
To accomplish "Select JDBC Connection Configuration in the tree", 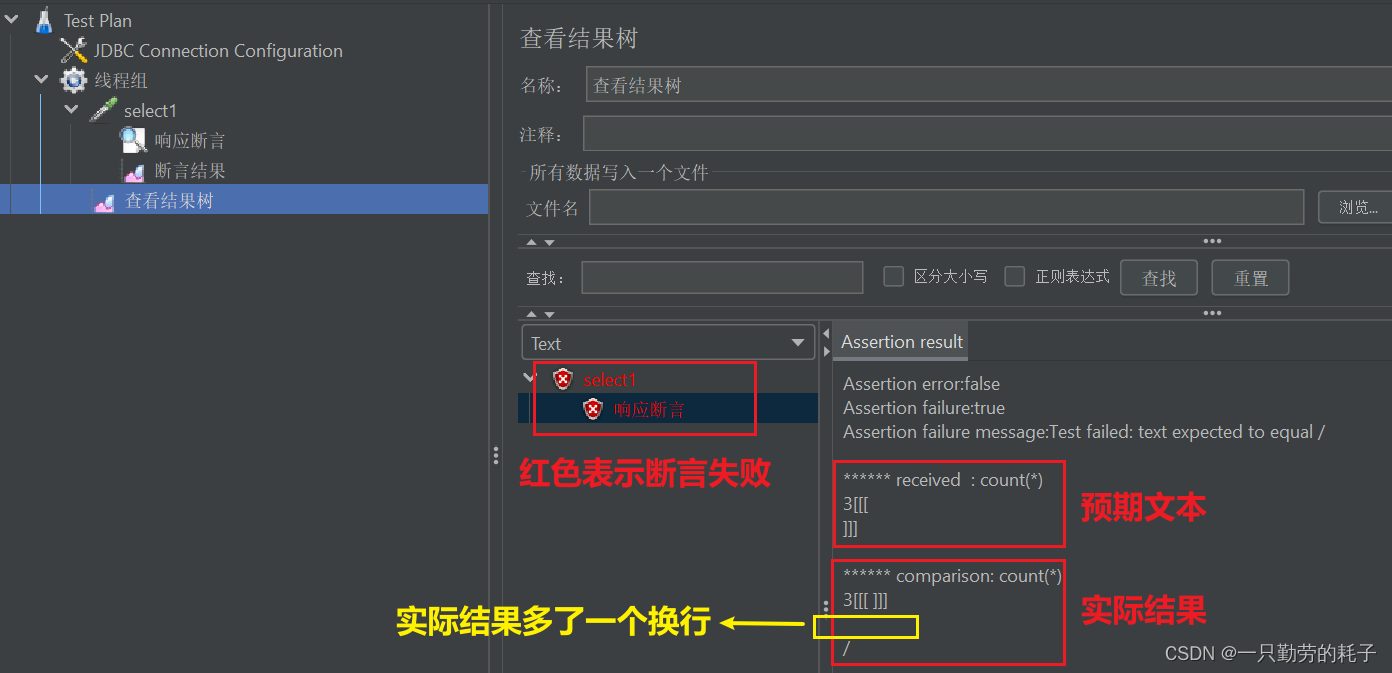I will 218,50.
